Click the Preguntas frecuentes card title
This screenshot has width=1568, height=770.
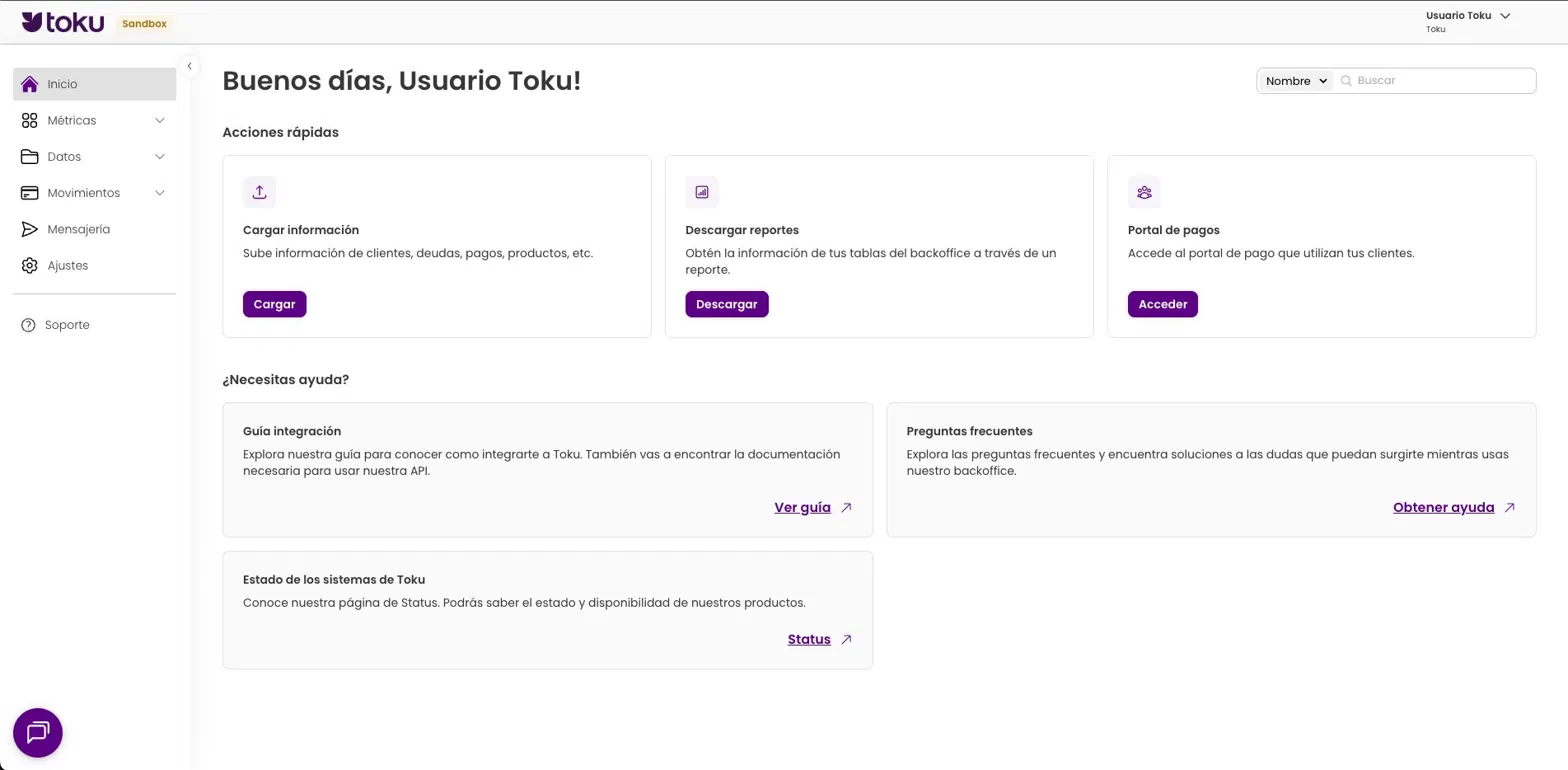[969, 431]
